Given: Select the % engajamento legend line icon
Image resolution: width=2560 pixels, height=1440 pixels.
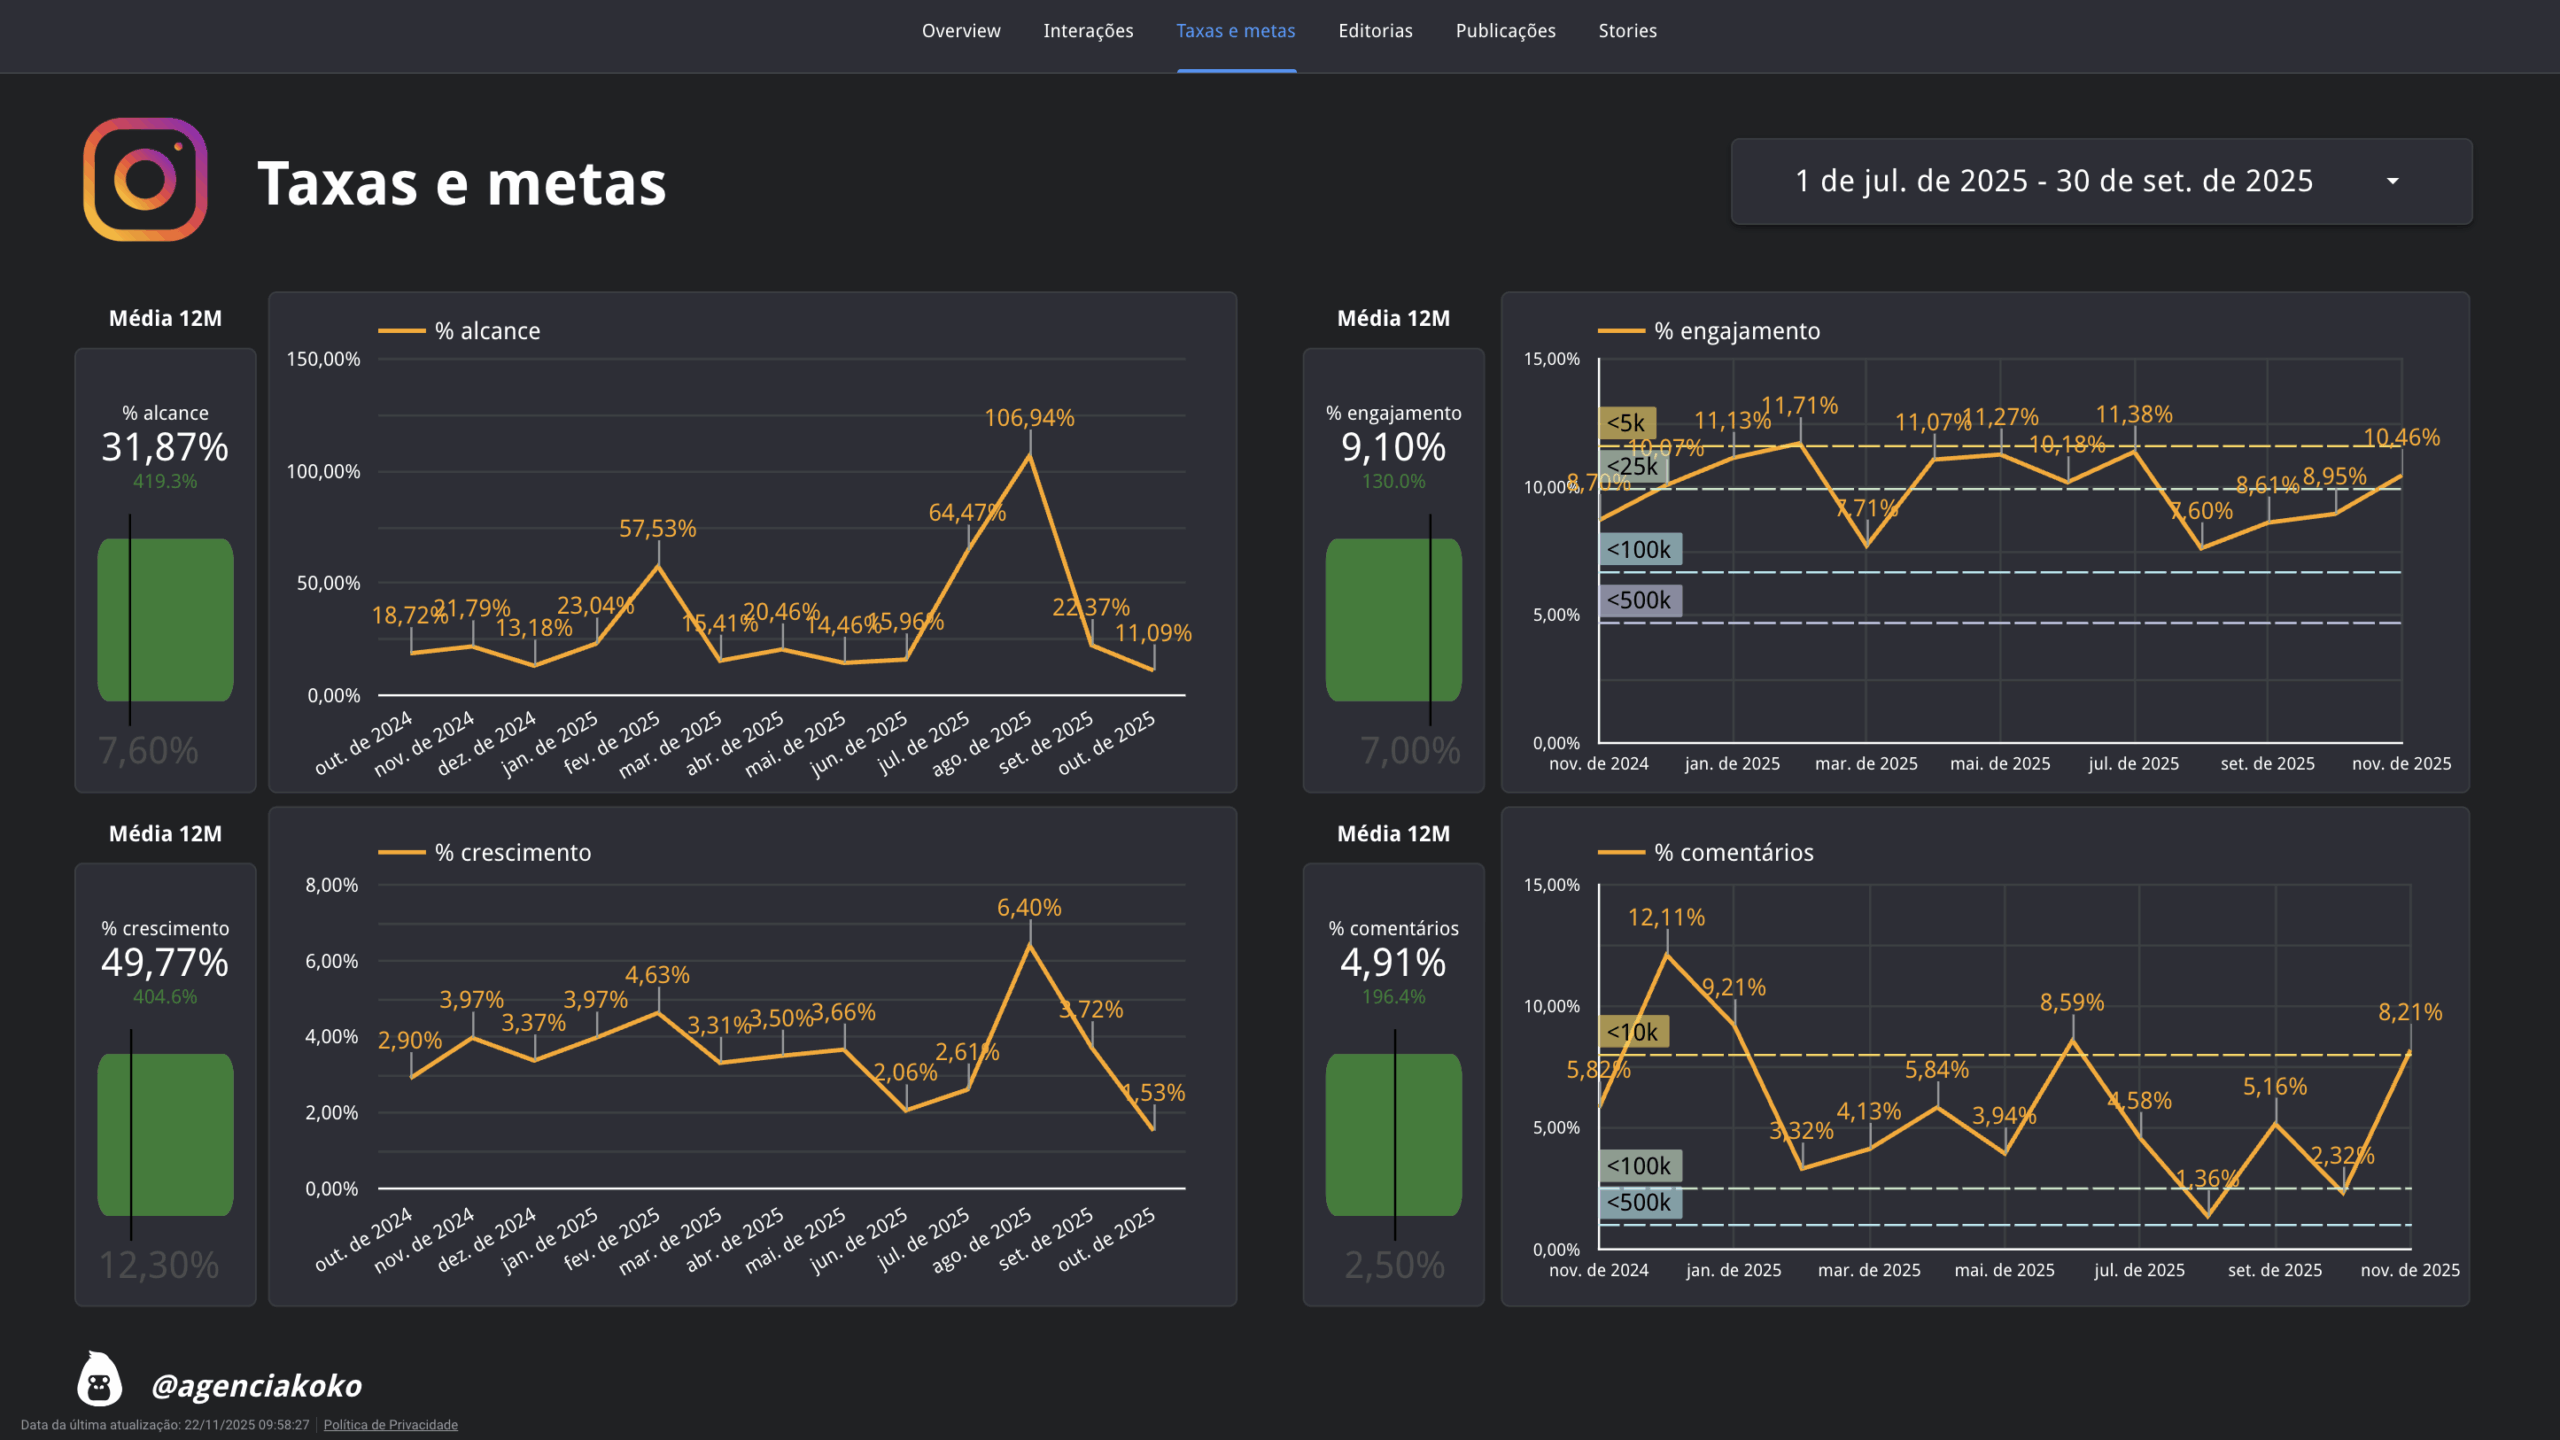Looking at the screenshot, I should click(1622, 330).
